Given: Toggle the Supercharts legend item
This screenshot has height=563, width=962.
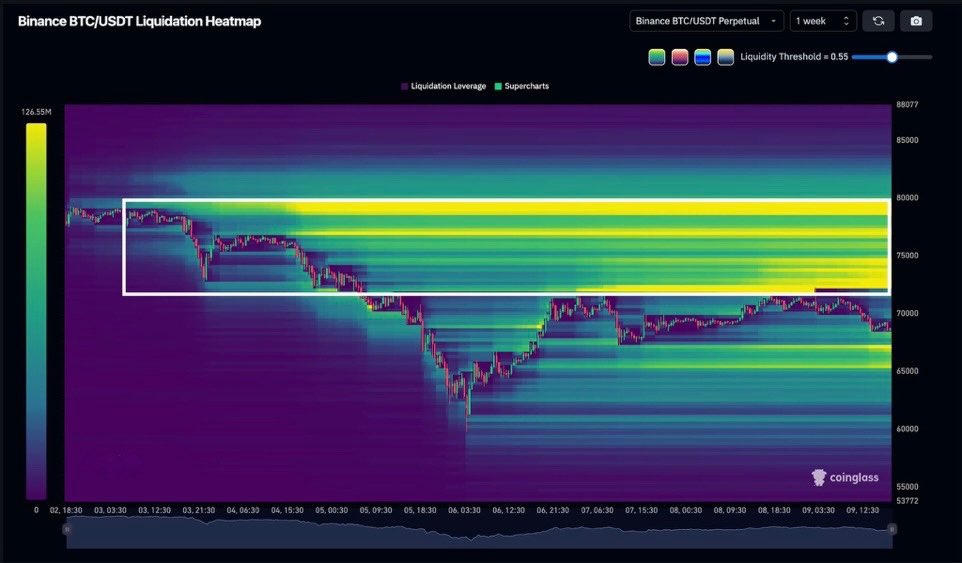Looking at the screenshot, I should click(x=521, y=86).
